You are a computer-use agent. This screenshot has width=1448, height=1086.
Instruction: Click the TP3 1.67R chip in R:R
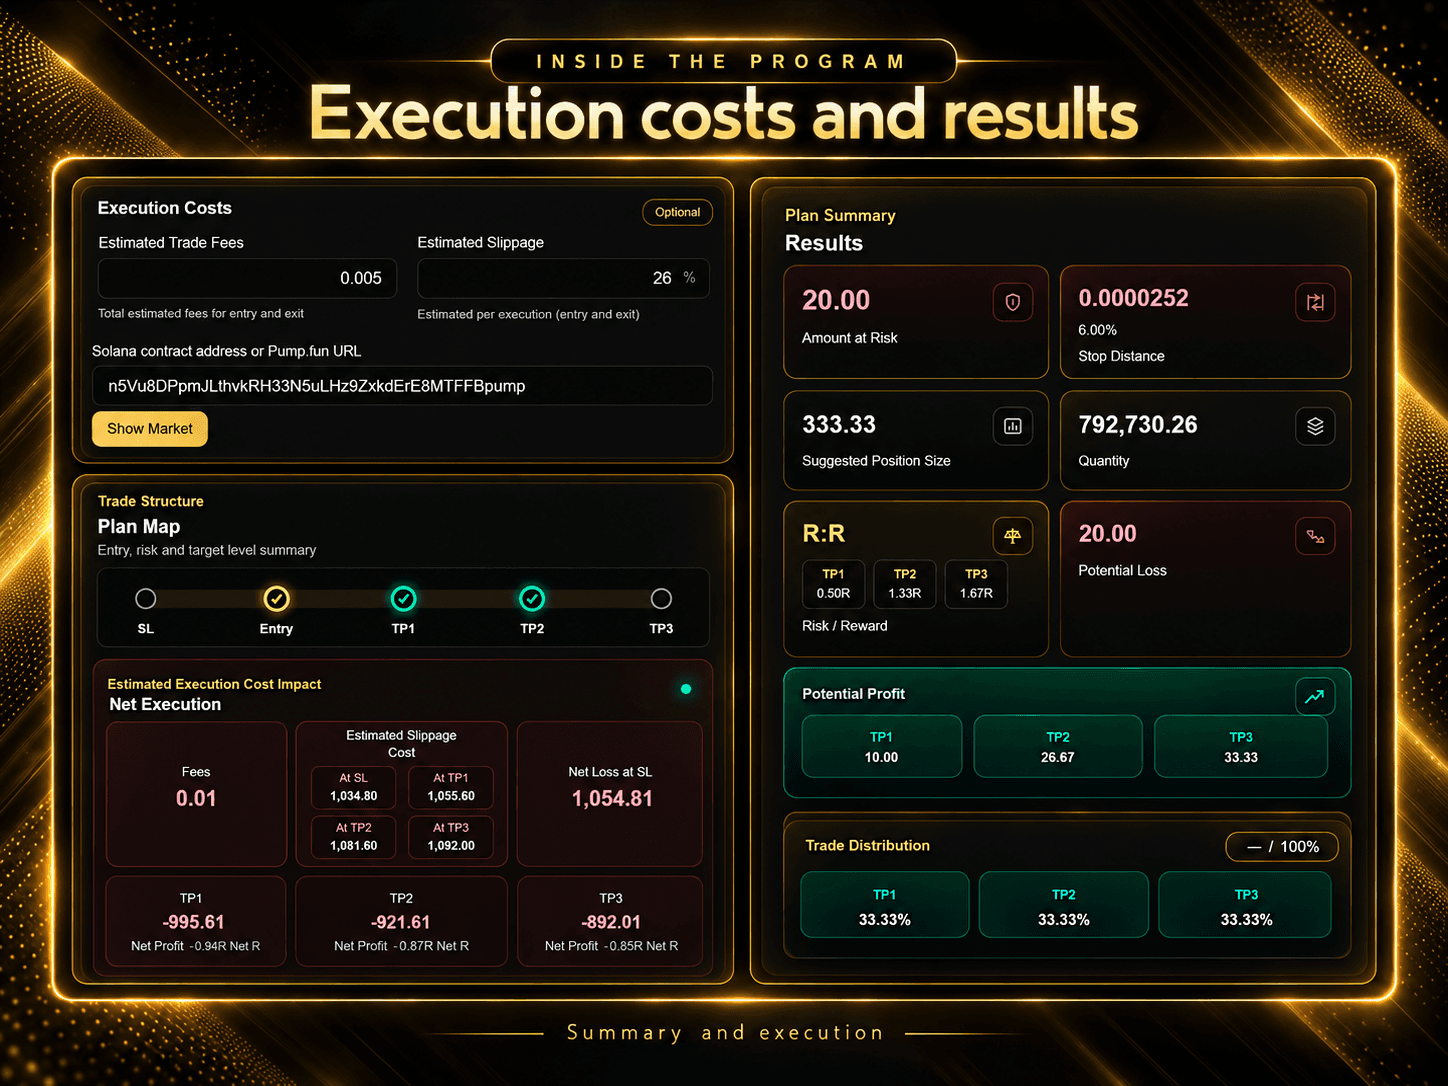pos(976,584)
